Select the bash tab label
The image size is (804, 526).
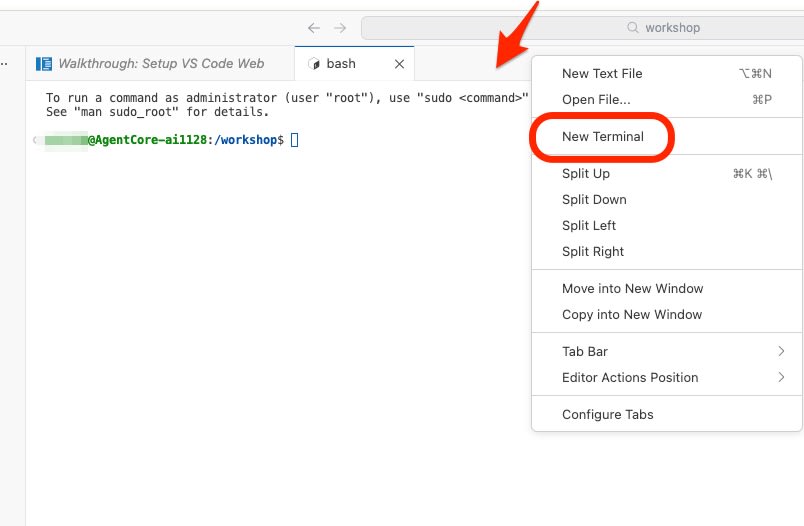(341, 64)
